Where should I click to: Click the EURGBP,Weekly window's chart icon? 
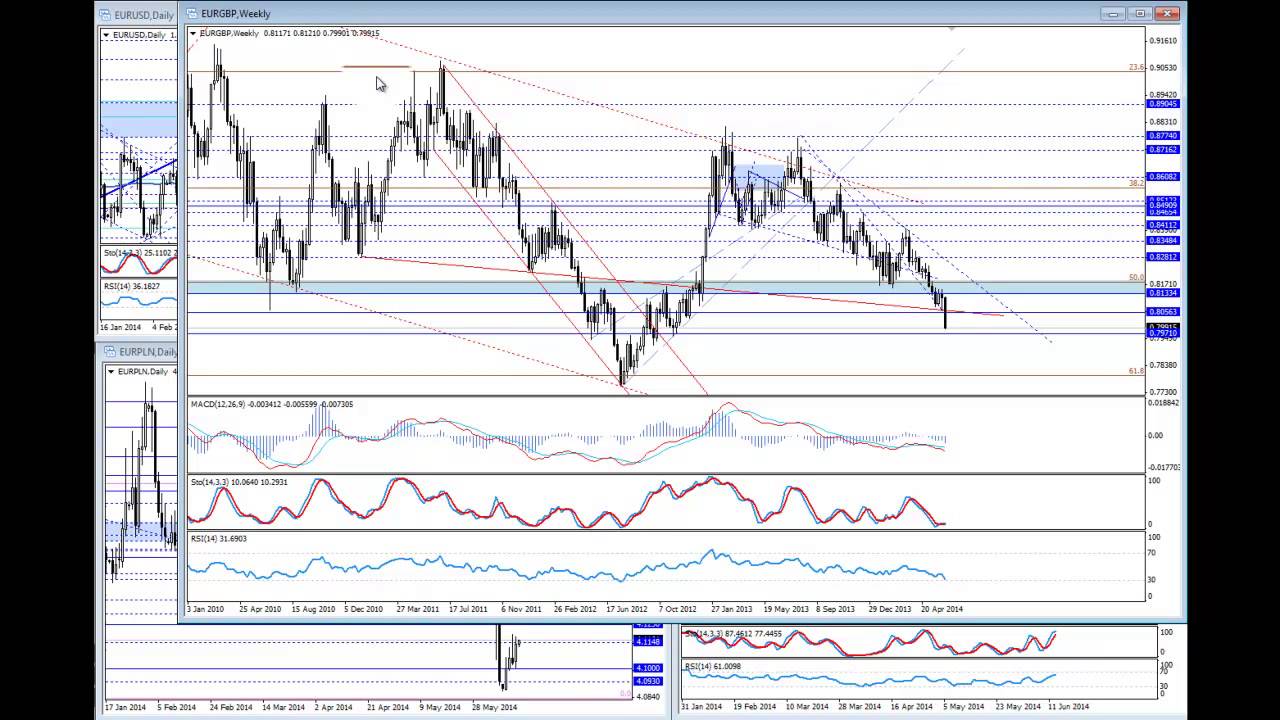[191, 14]
